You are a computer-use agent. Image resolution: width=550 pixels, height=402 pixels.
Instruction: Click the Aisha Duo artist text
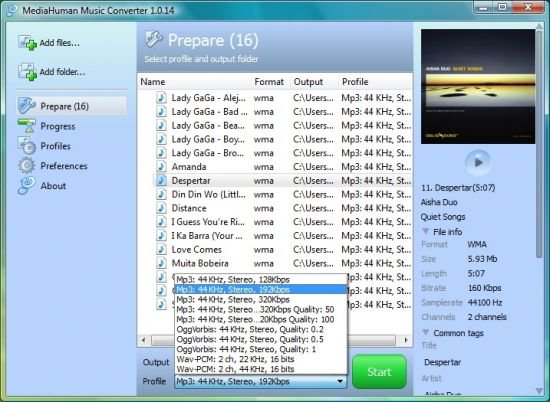click(x=439, y=202)
